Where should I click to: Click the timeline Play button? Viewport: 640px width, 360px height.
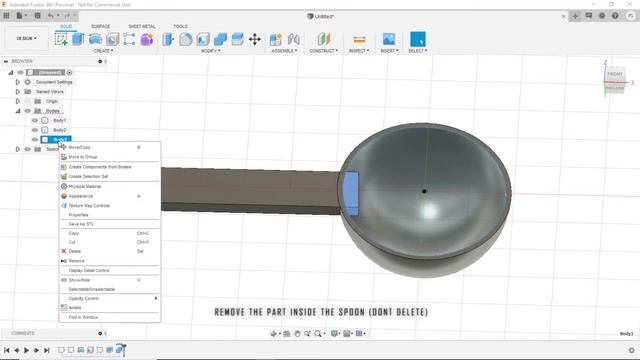pos(27,350)
